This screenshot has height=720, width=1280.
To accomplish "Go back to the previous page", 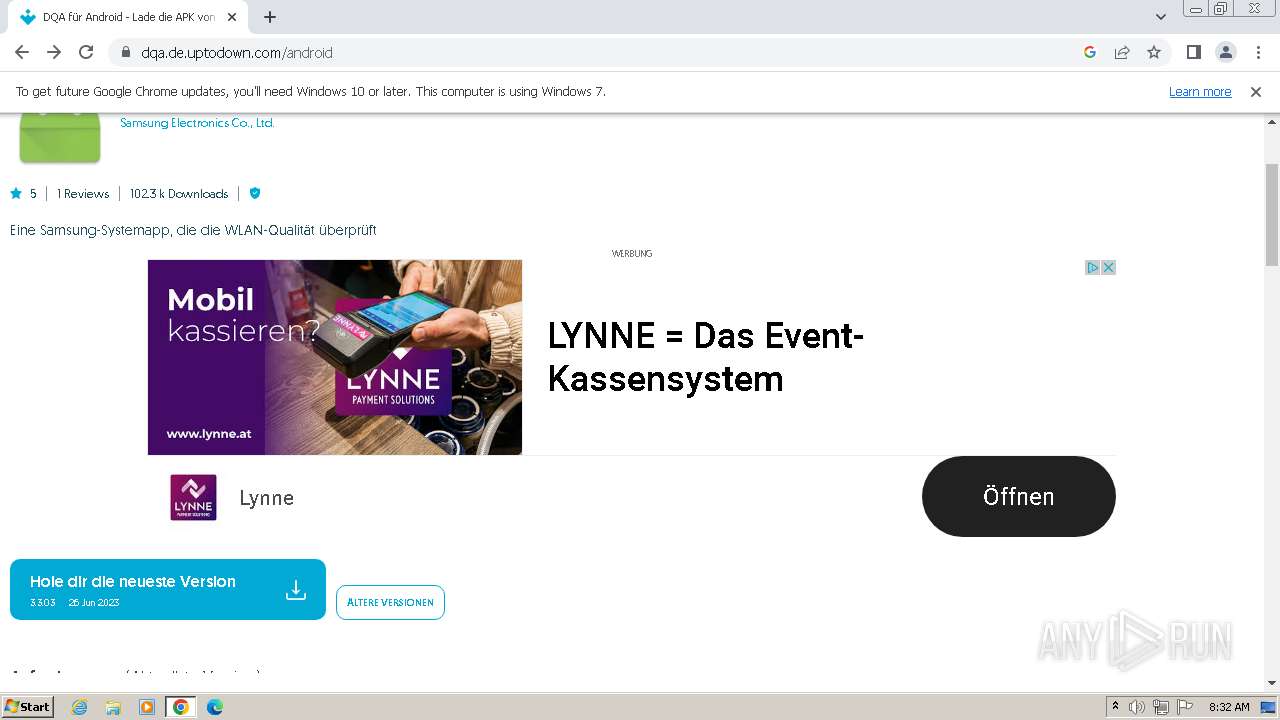I will tap(22, 52).
